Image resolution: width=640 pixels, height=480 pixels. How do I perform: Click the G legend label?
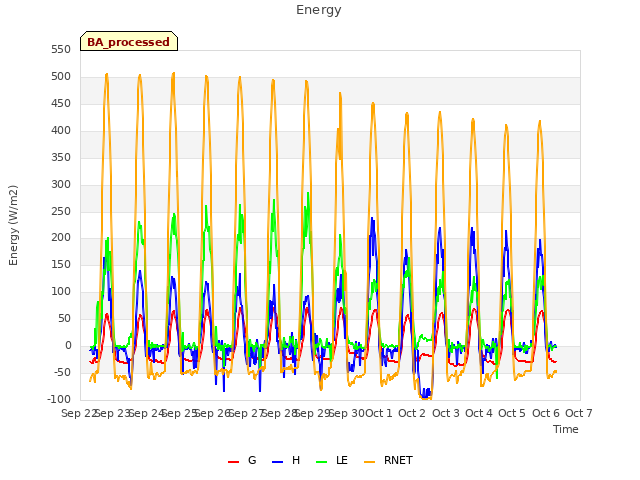[252, 460]
